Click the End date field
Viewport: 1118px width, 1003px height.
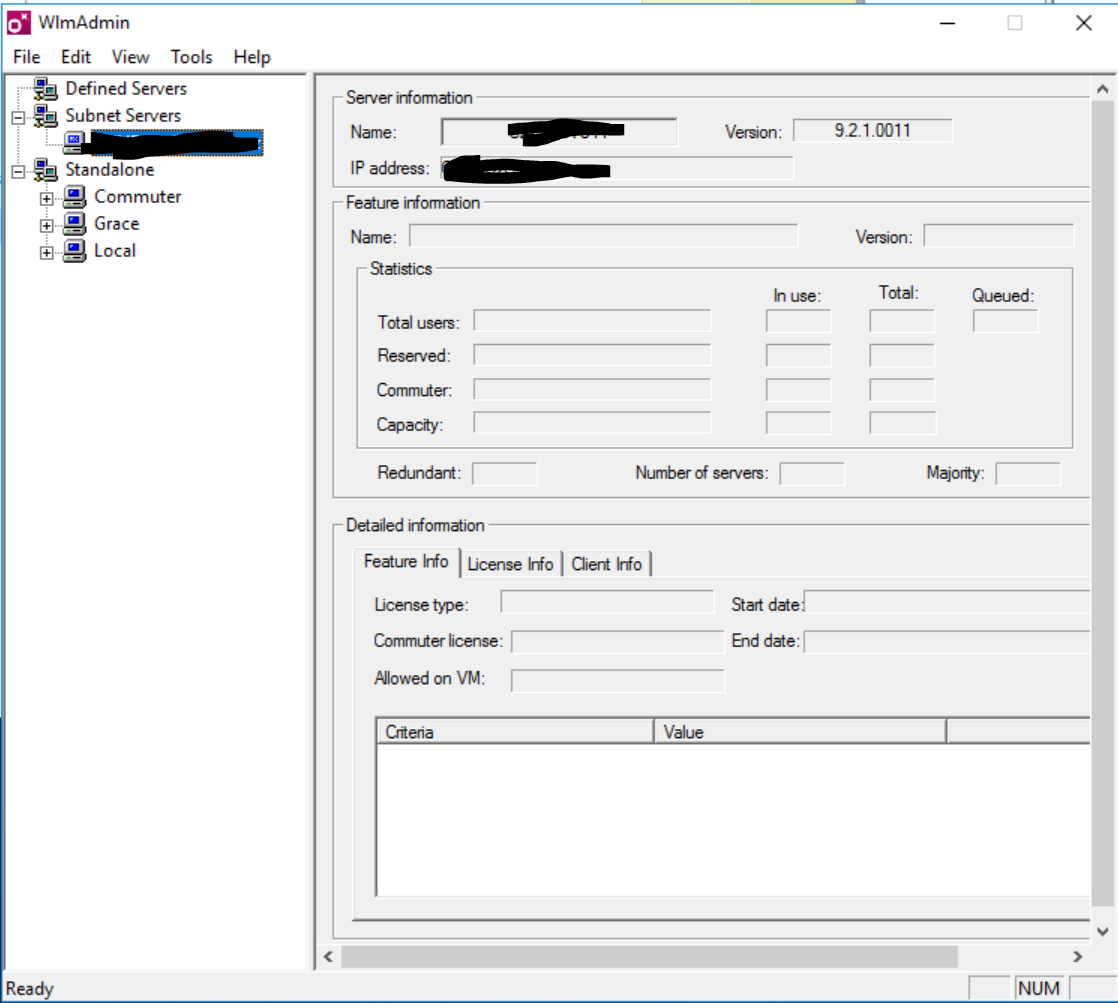click(x=947, y=642)
